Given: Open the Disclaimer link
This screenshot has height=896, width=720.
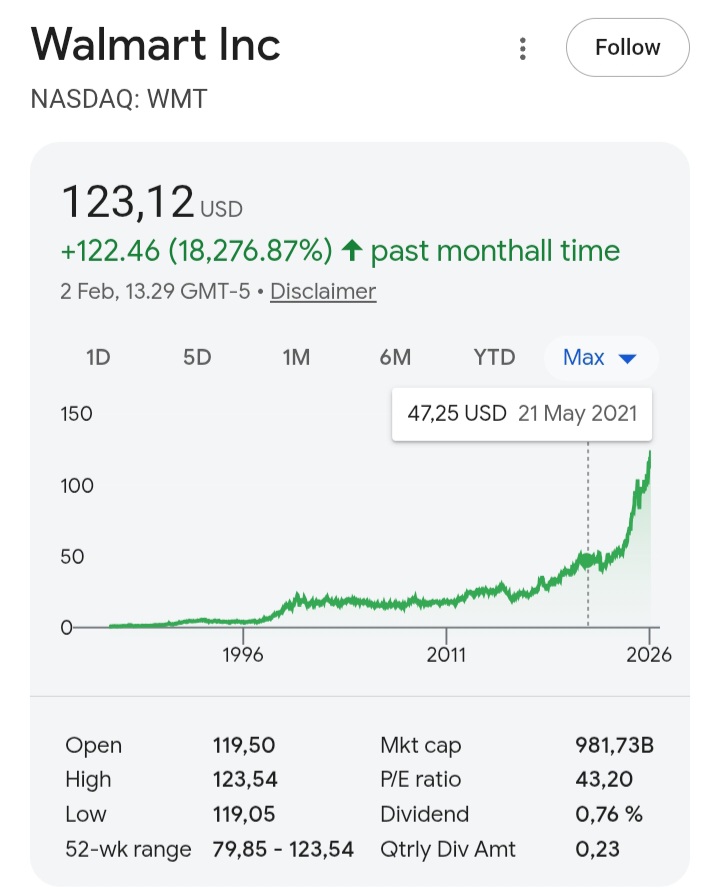Looking at the screenshot, I should [323, 292].
